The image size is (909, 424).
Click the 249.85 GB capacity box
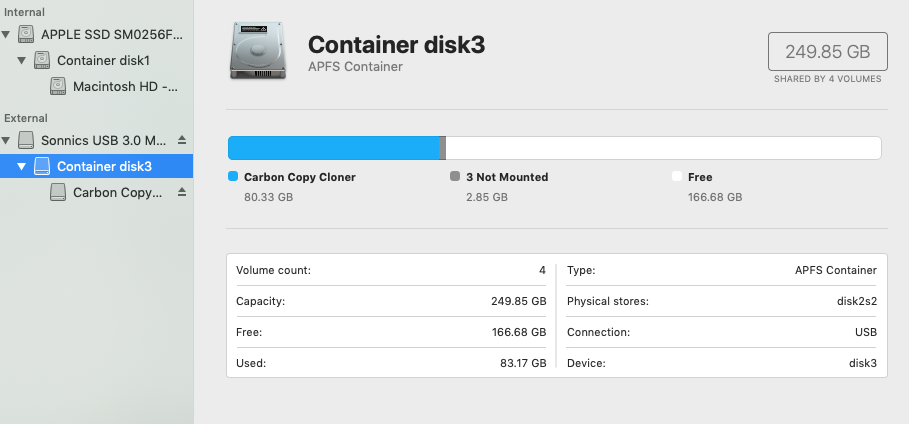point(826,50)
